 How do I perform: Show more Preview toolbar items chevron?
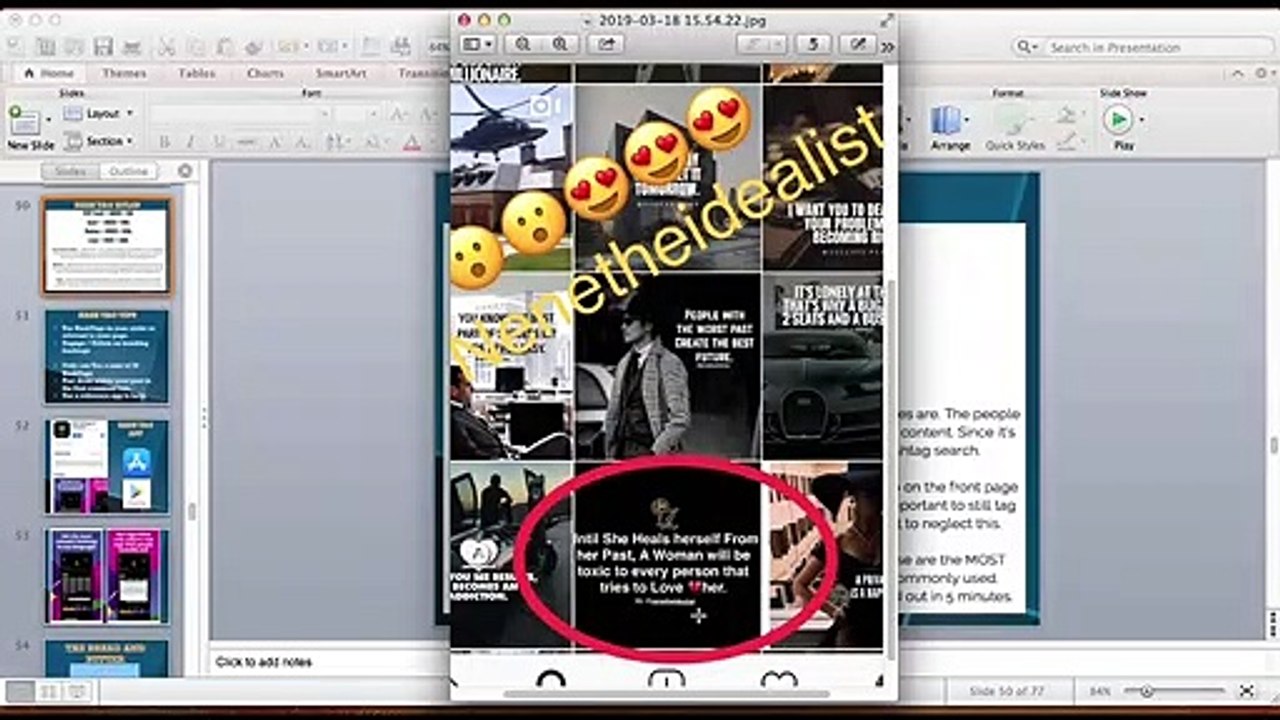(887, 46)
